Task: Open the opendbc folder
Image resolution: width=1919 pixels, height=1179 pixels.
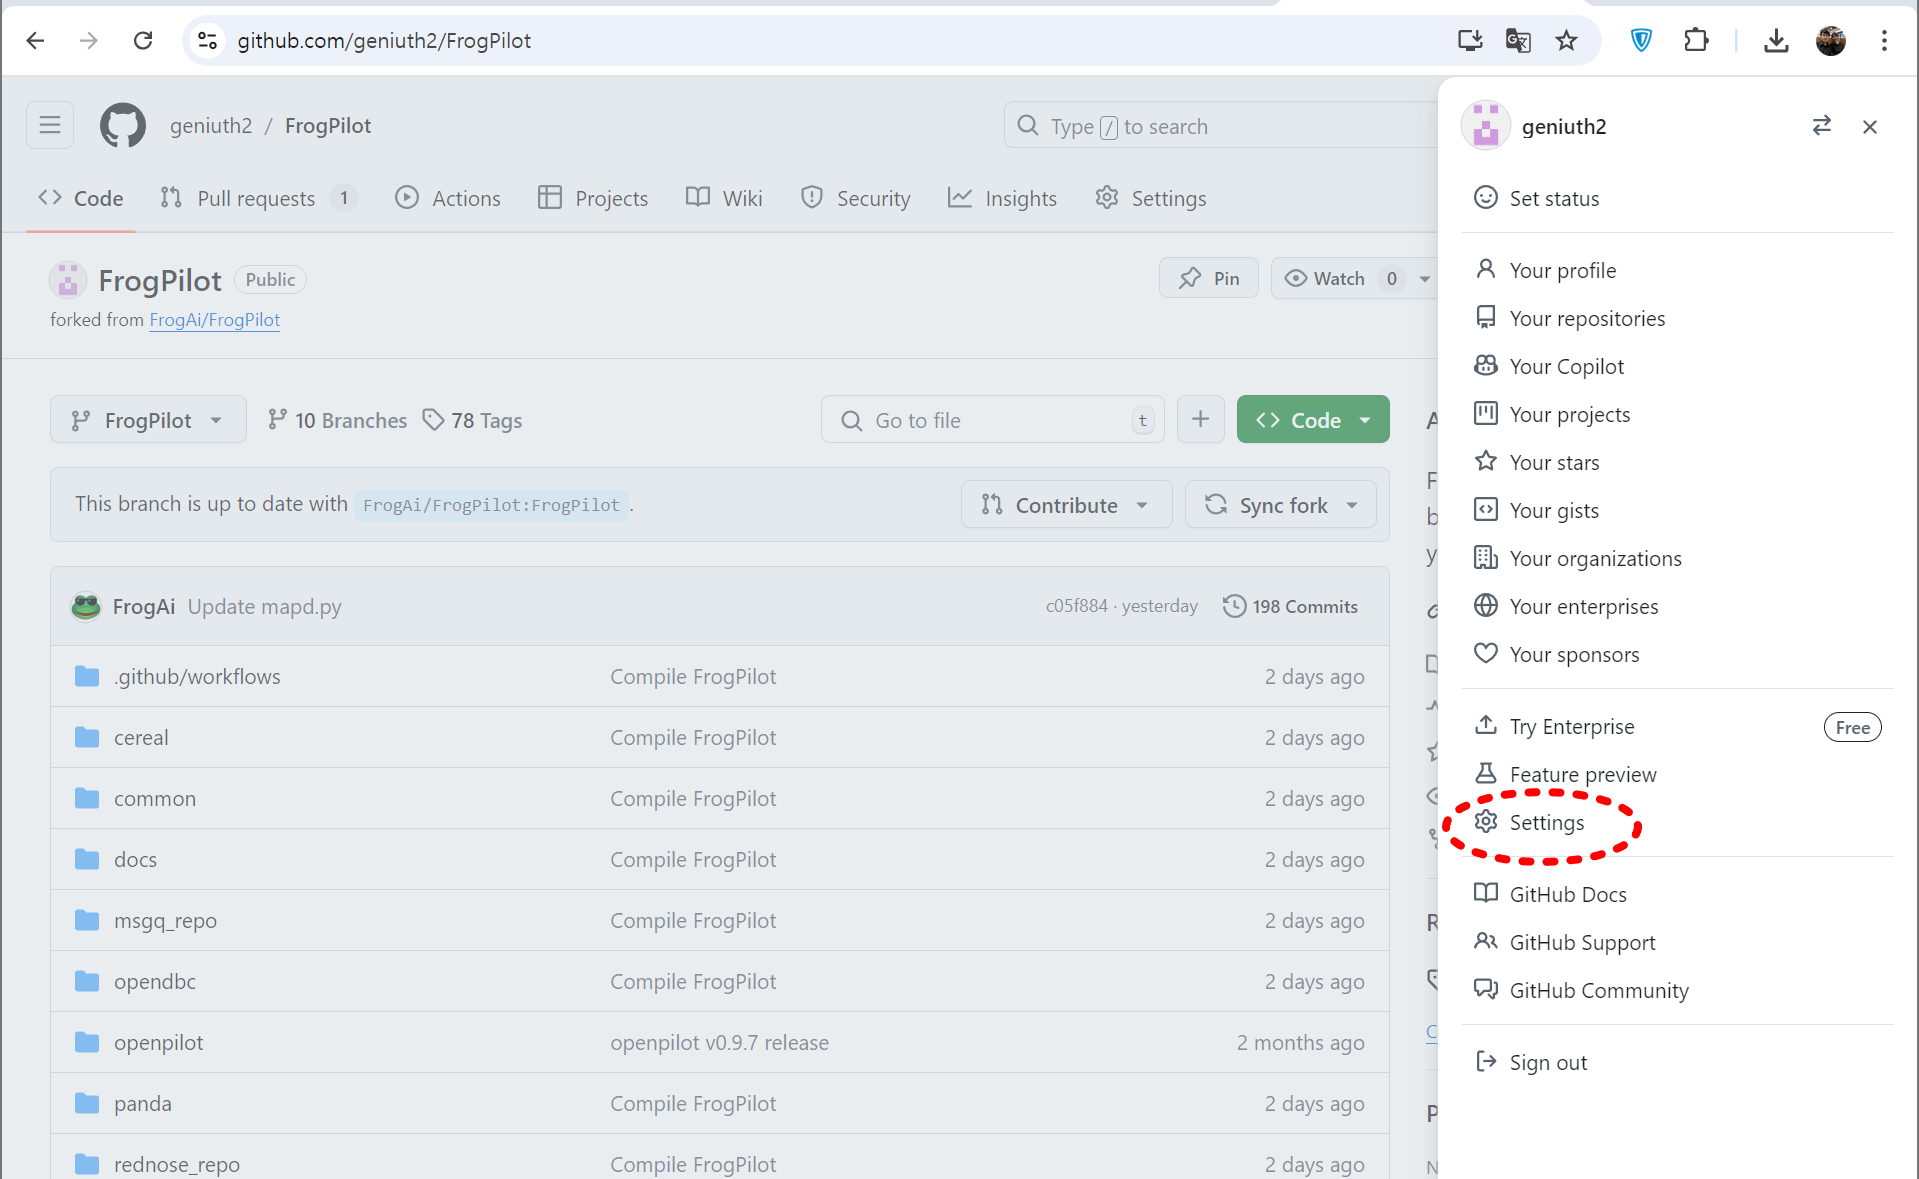Action: 155,982
